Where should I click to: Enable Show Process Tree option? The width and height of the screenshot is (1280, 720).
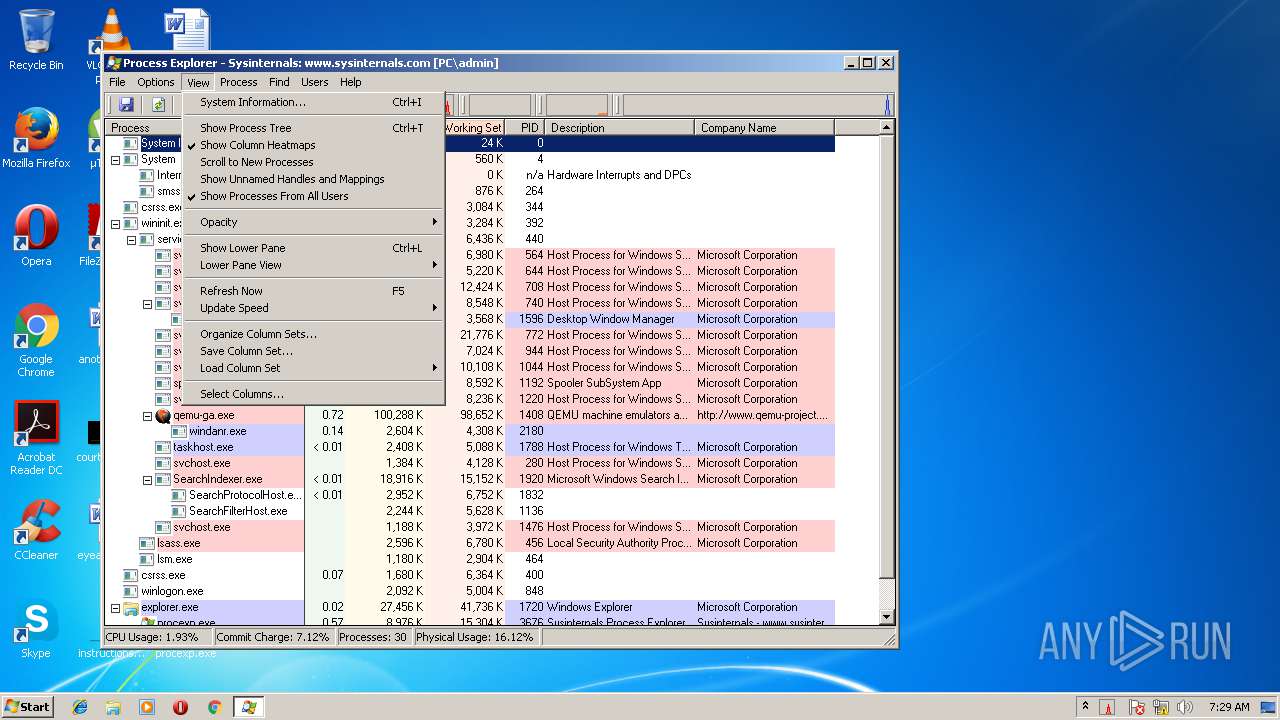[x=314, y=128]
